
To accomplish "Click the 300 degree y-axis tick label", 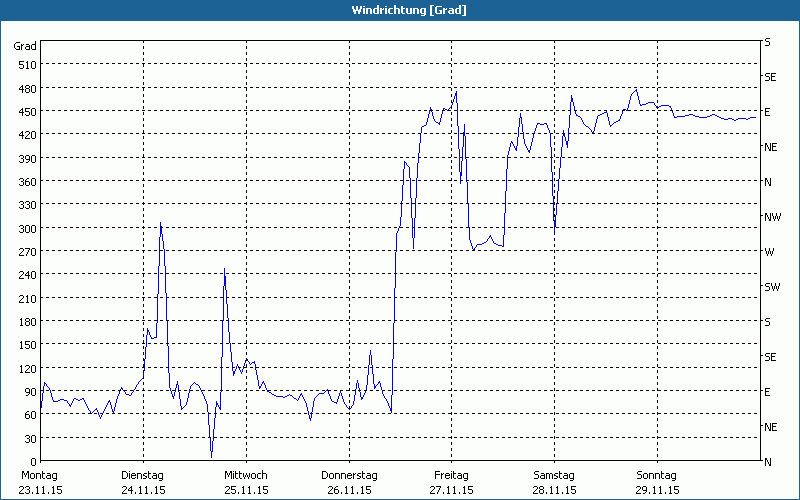I will (25, 228).
